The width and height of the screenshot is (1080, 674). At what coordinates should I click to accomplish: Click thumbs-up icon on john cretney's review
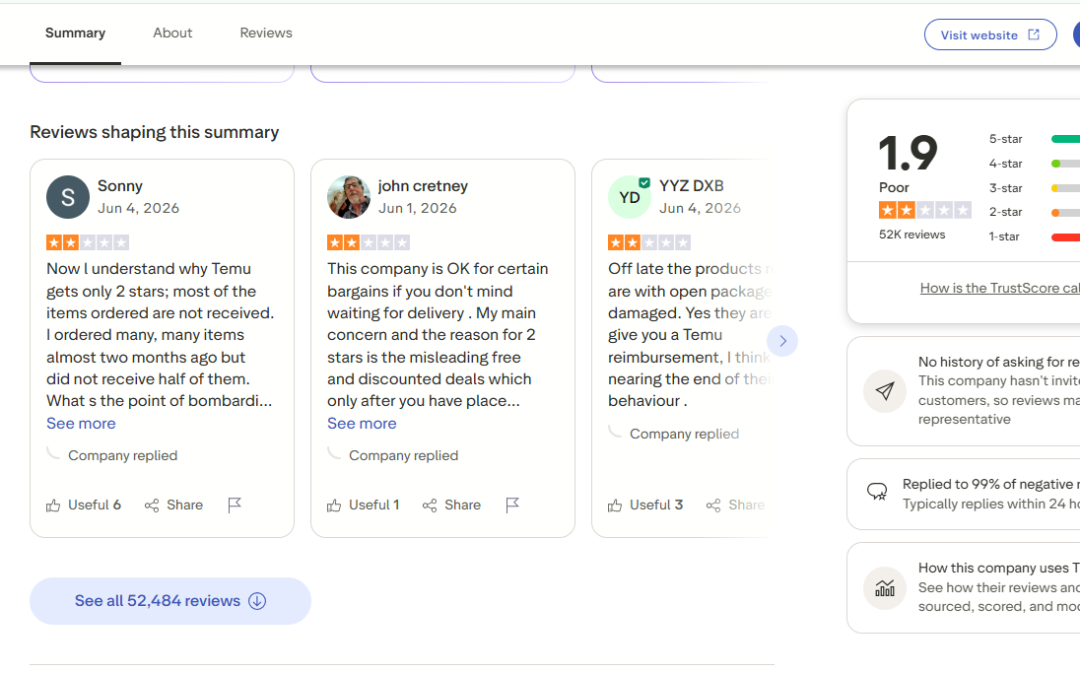coord(334,505)
